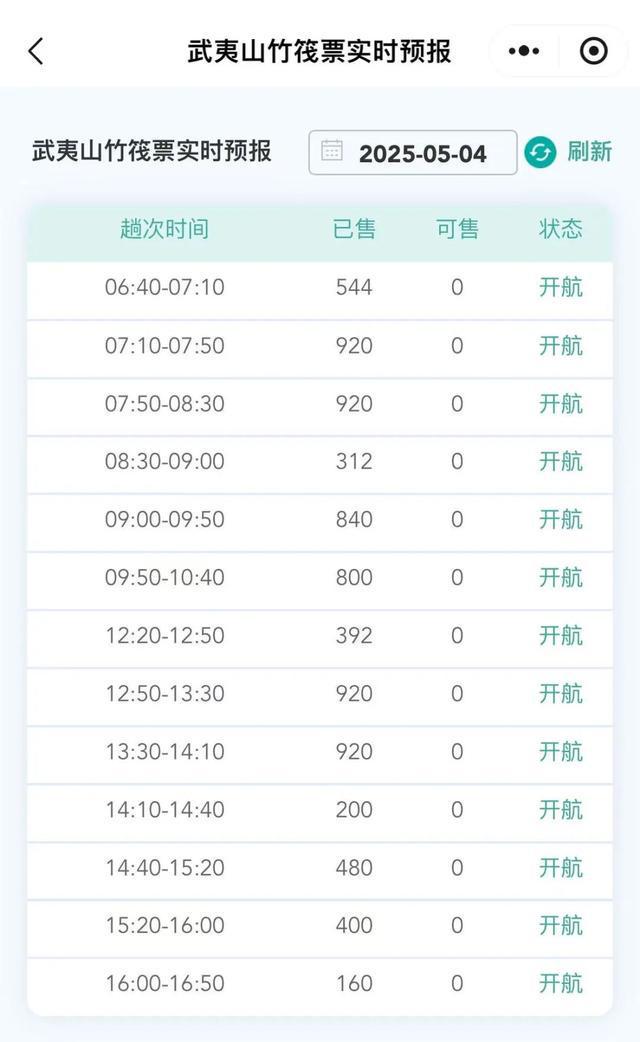Open the date picker showing 2025-05-04
This screenshot has width=640, height=1042.
422,153
